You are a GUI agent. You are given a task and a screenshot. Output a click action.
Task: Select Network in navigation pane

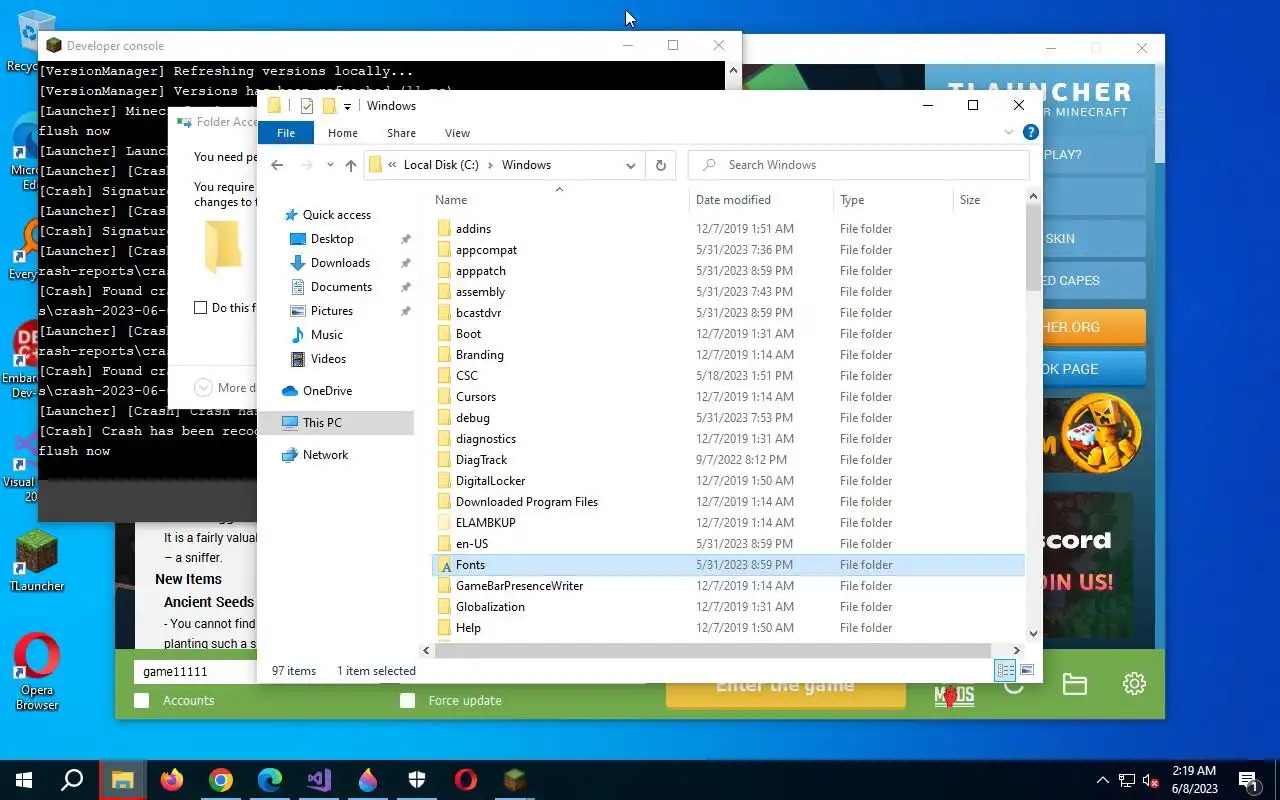325,455
